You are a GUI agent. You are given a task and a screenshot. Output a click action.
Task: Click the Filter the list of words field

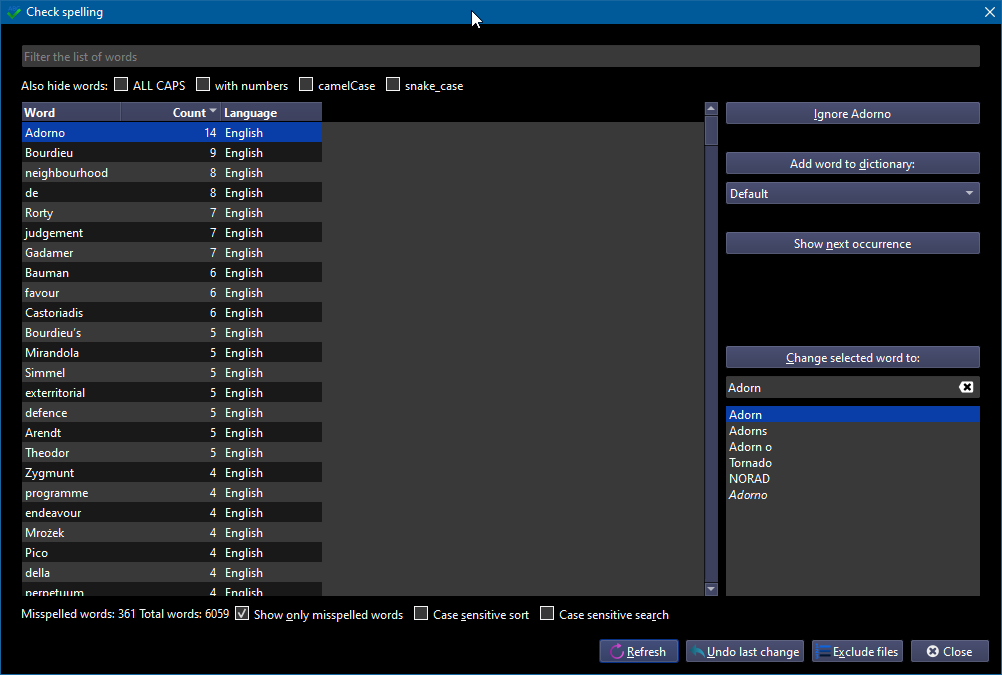click(x=500, y=56)
